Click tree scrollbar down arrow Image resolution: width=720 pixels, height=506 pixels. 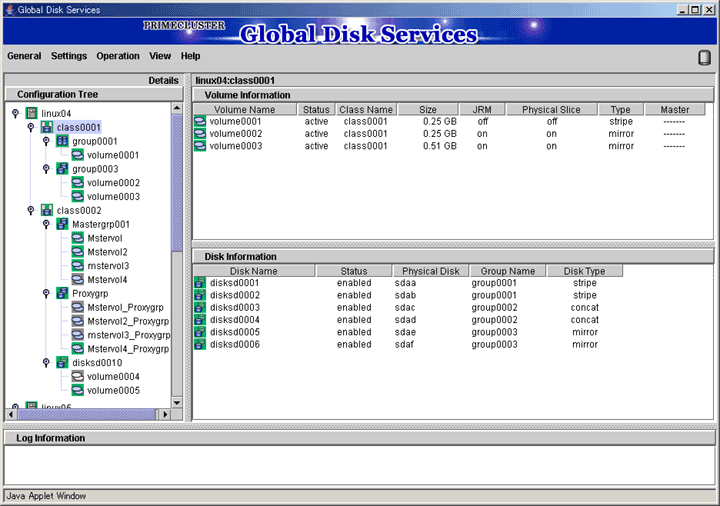pos(177,403)
